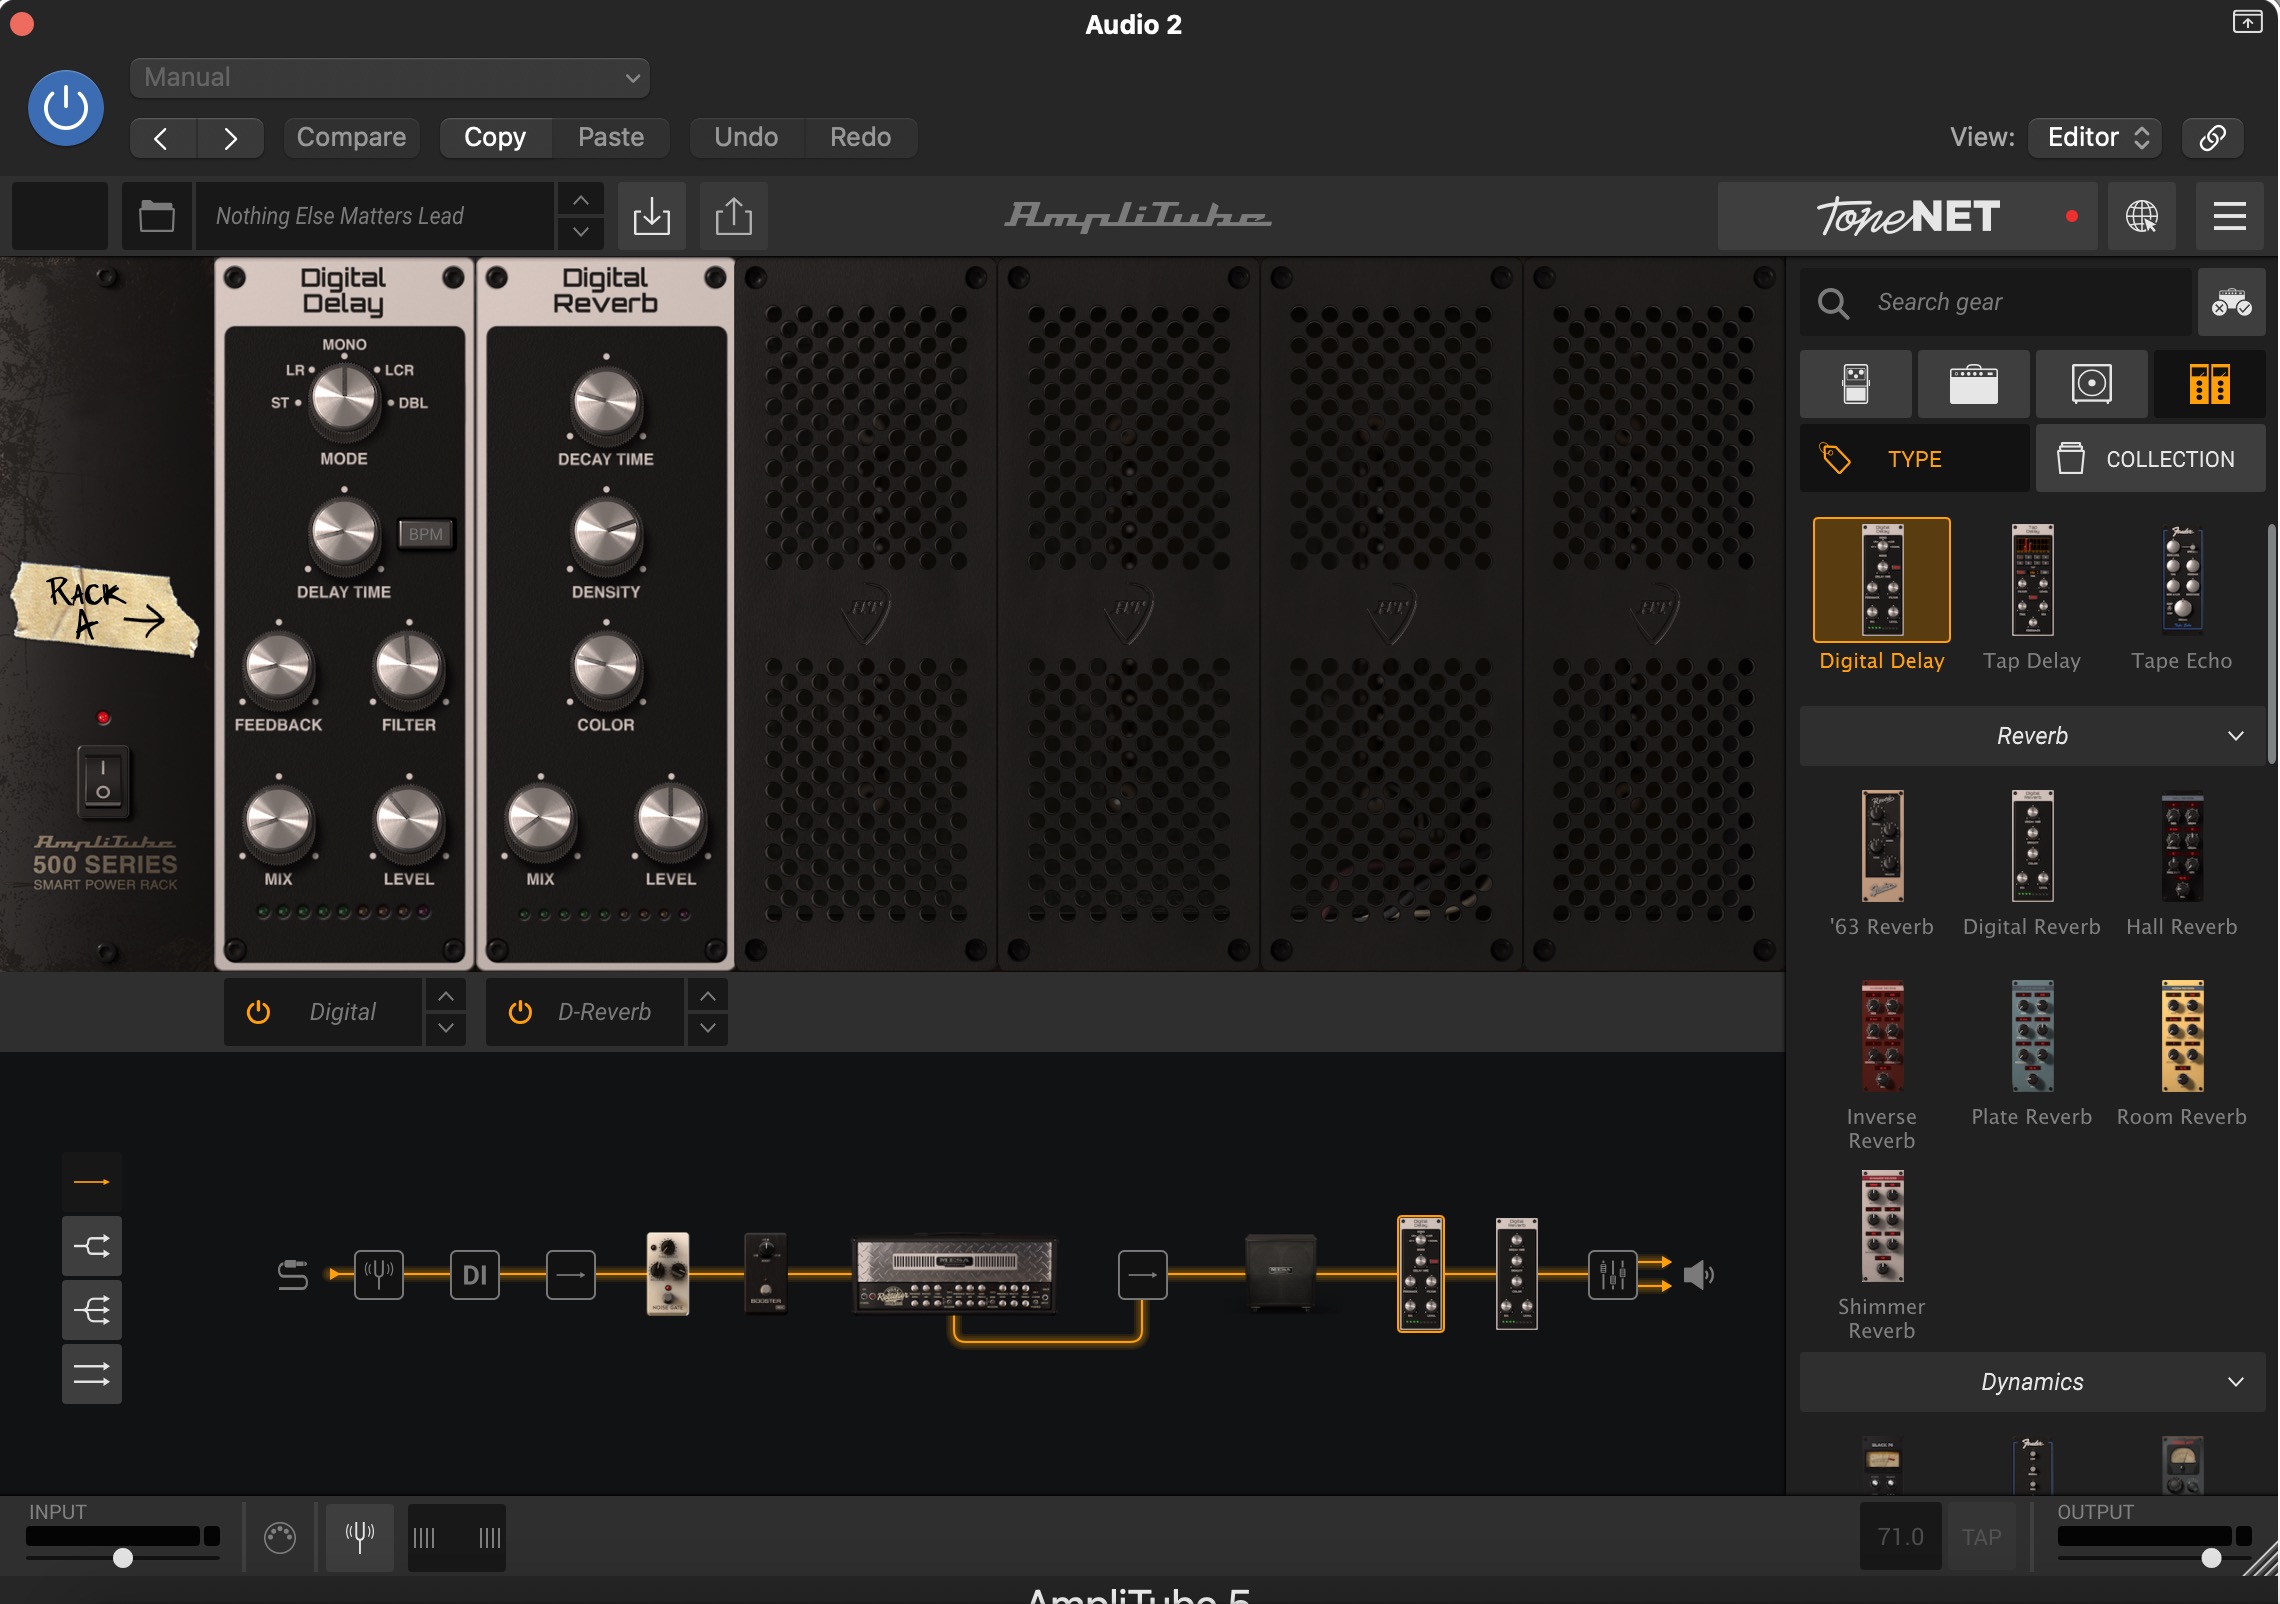Screen dimensions: 2280x1604
Task: Select the Hall Reverb gear thumbnail
Action: pos(2182,848)
